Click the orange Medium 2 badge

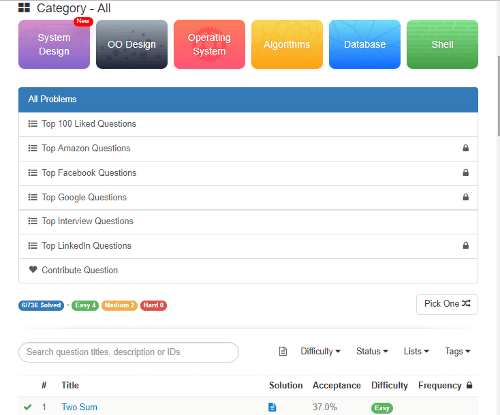click(119, 305)
